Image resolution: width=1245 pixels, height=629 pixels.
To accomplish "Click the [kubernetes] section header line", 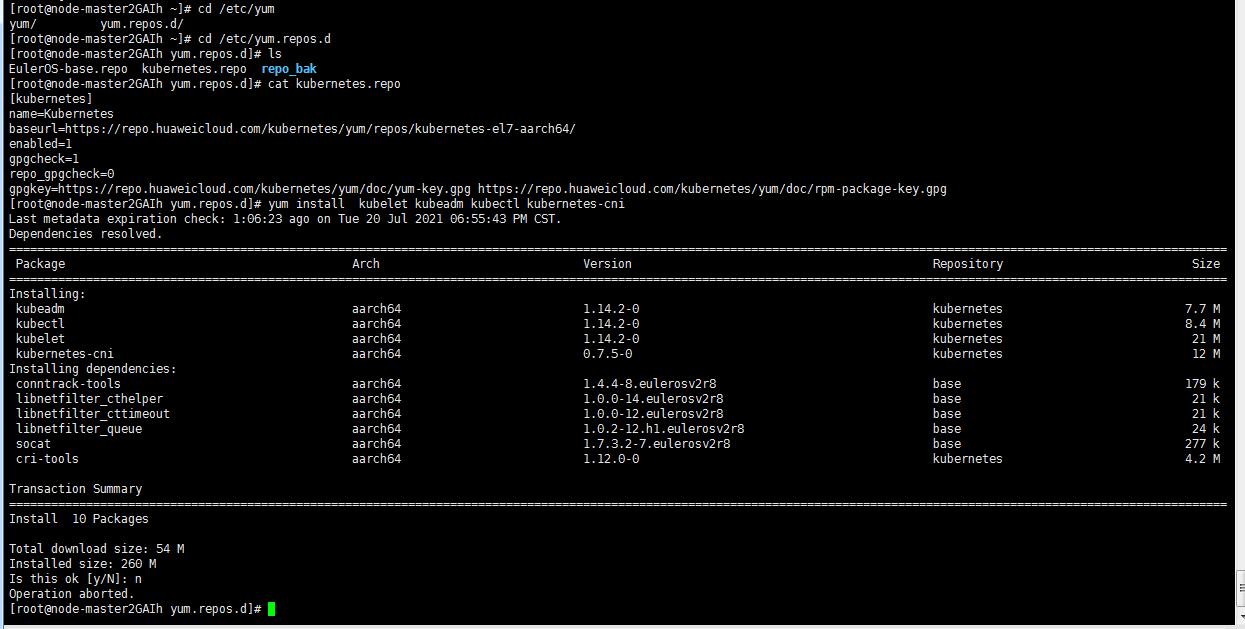I will click(x=51, y=99).
